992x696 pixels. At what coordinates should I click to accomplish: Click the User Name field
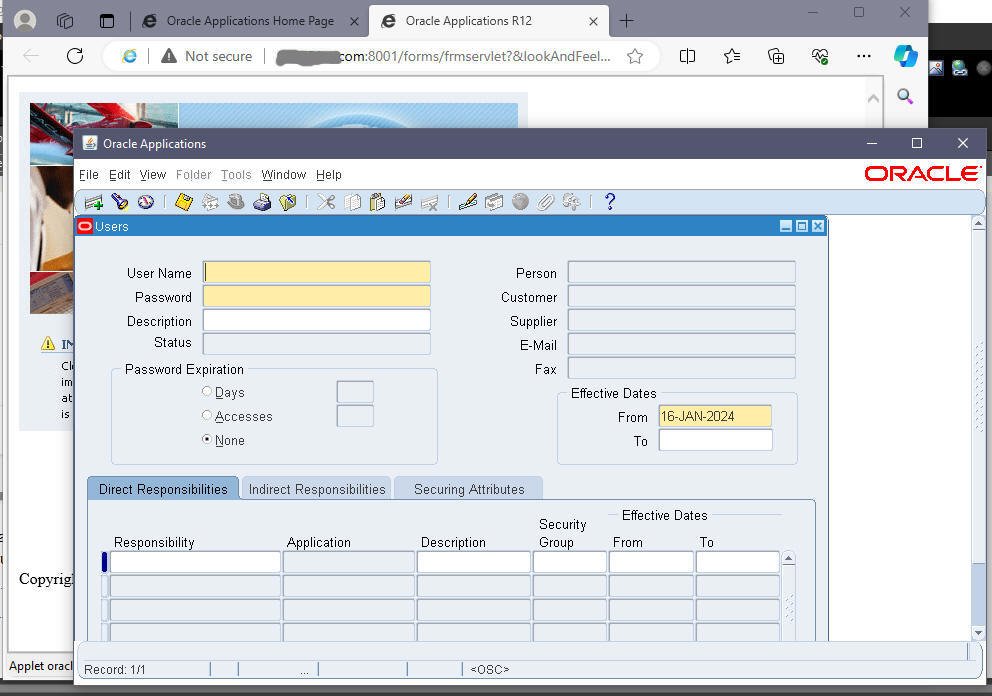pyautogui.click(x=317, y=272)
